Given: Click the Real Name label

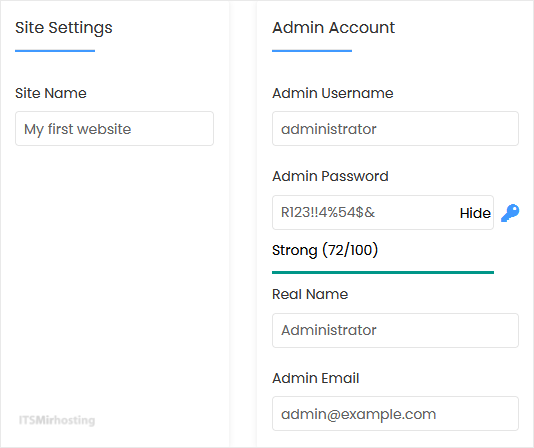Looking at the screenshot, I should [310, 294].
